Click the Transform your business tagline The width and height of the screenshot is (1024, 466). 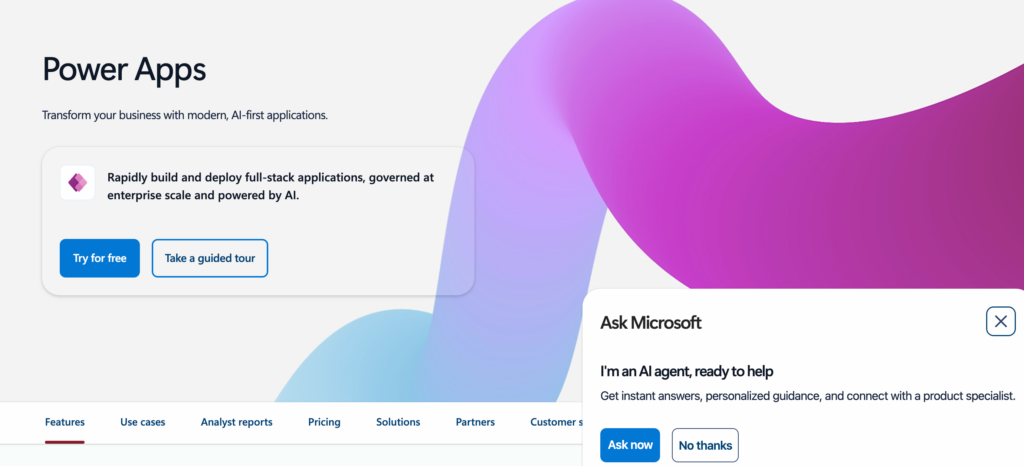tap(185, 115)
